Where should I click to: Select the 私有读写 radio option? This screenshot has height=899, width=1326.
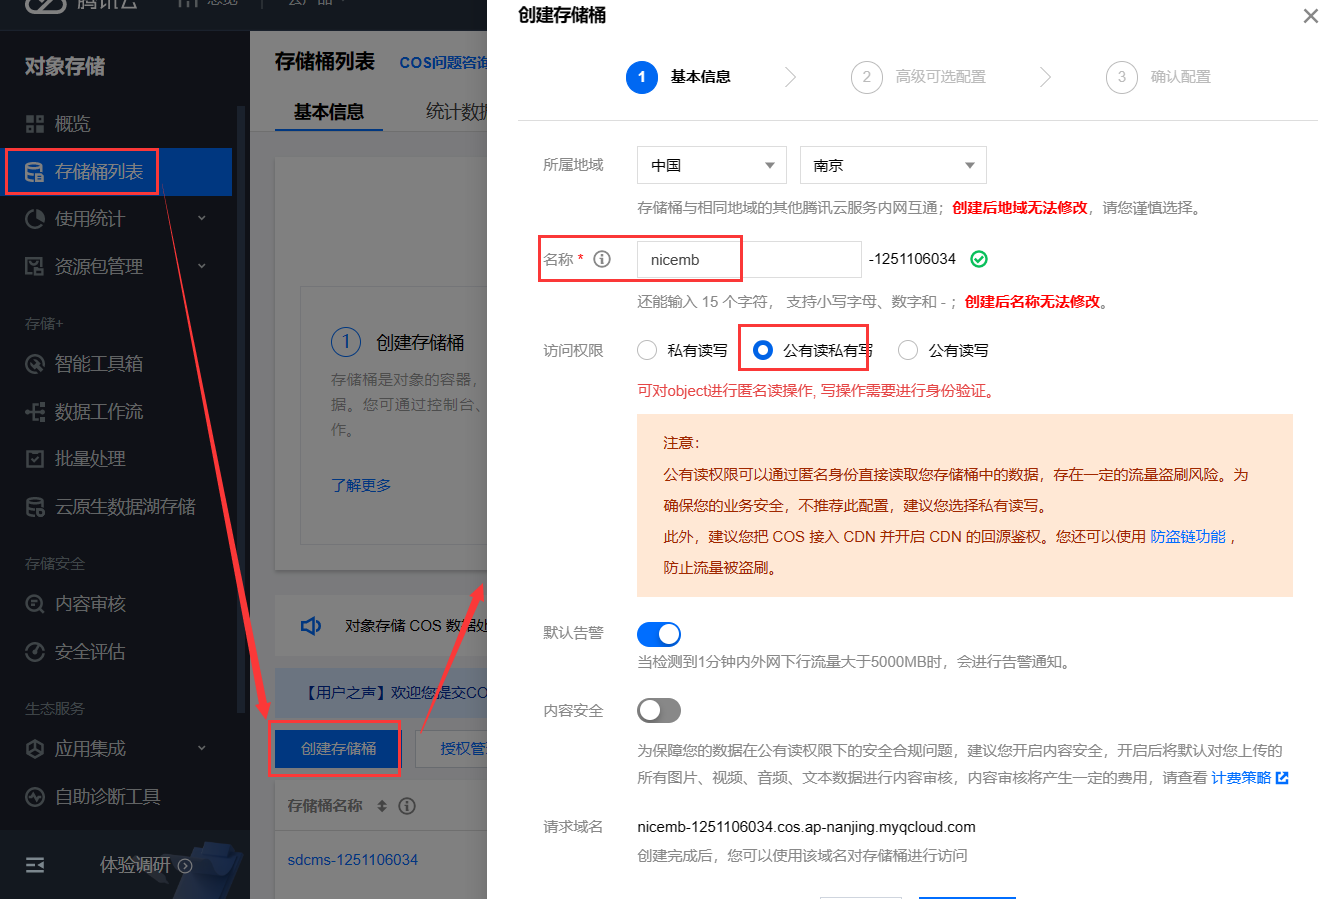pyautogui.click(x=647, y=350)
